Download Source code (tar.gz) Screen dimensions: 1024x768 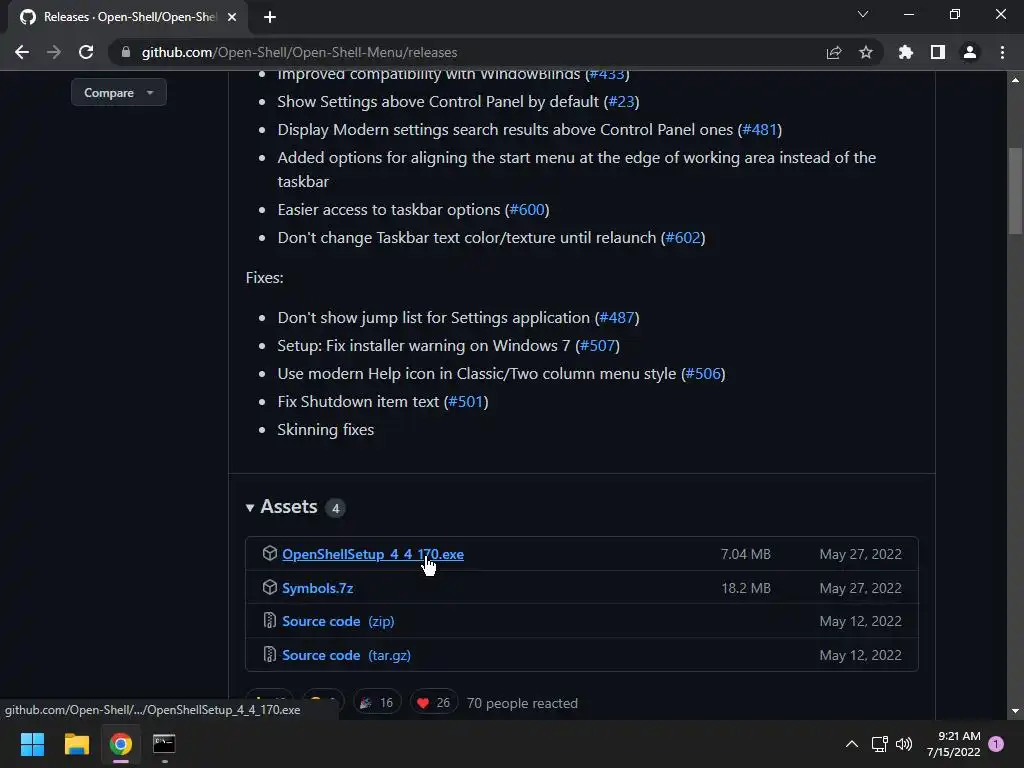pyautogui.click(x=346, y=655)
